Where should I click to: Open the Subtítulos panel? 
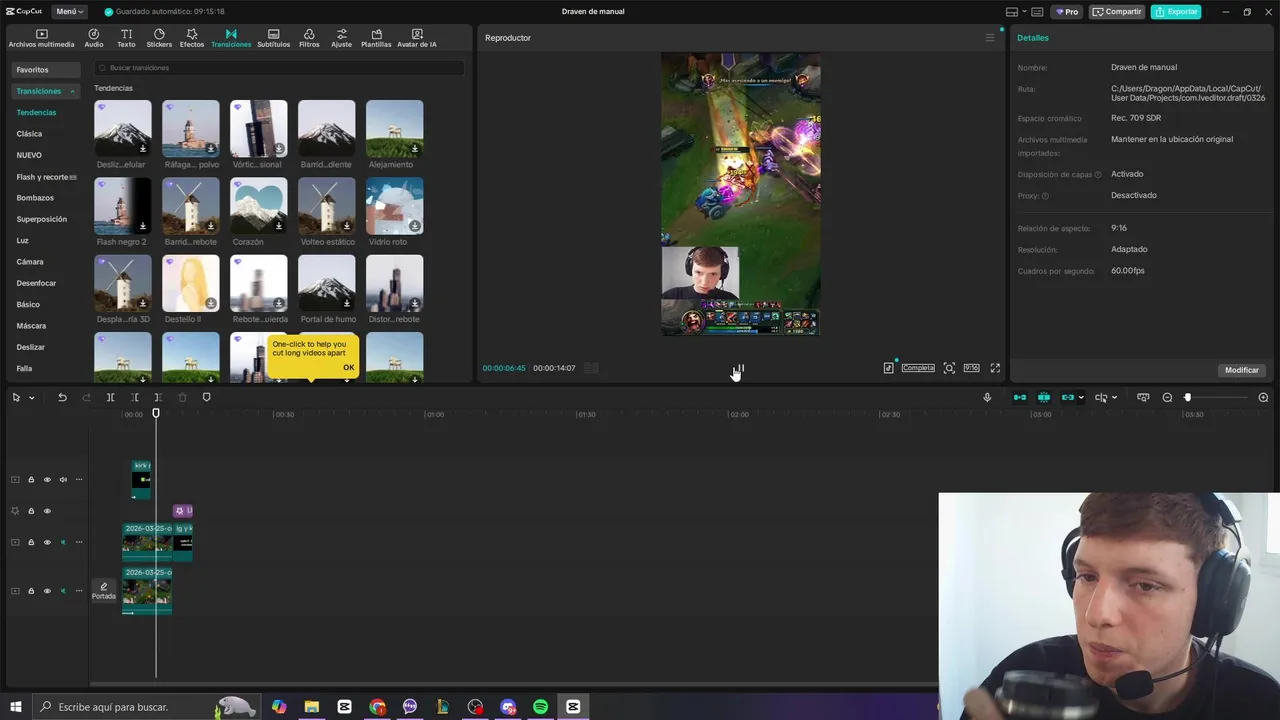tap(273, 38)
